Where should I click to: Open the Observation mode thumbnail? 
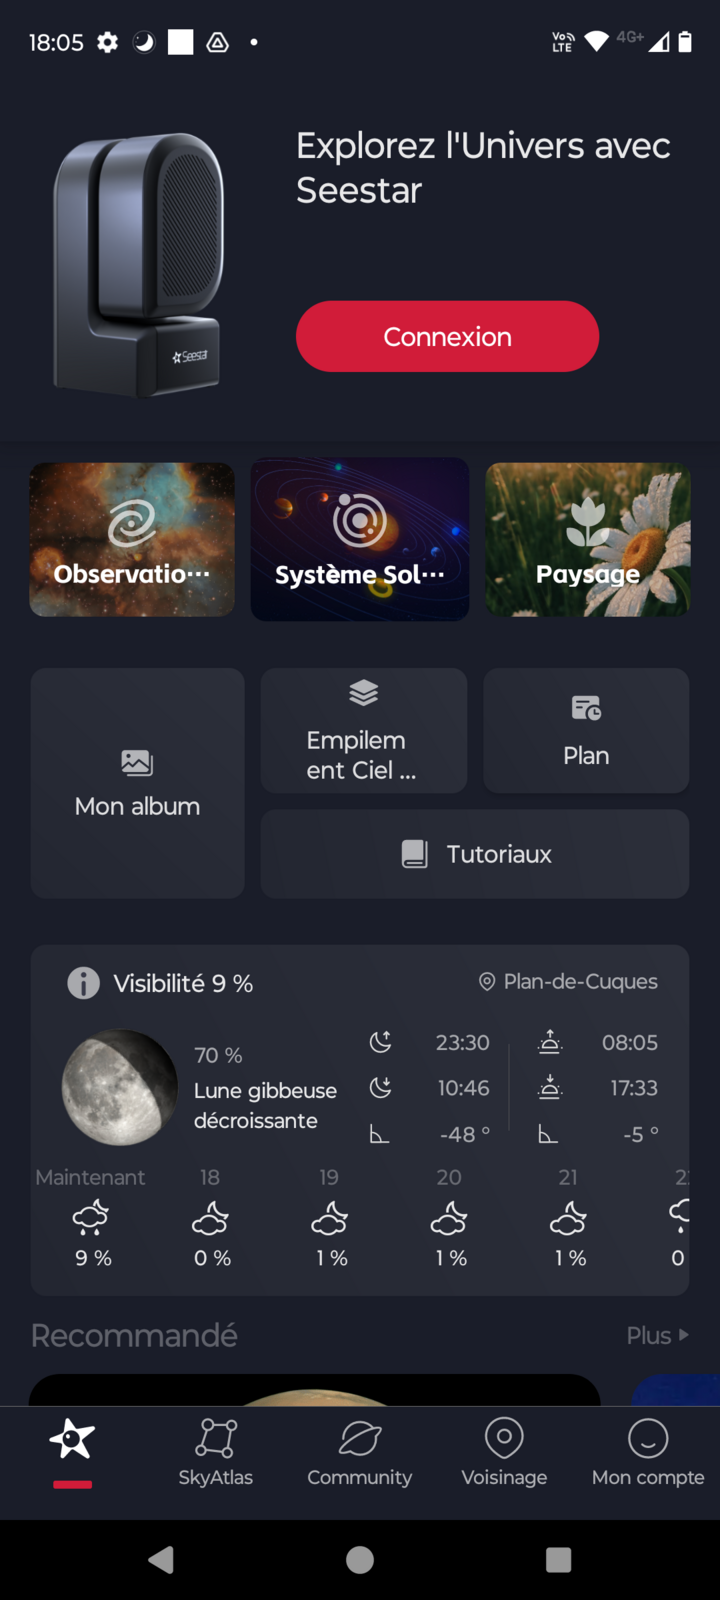coord(132,539)
